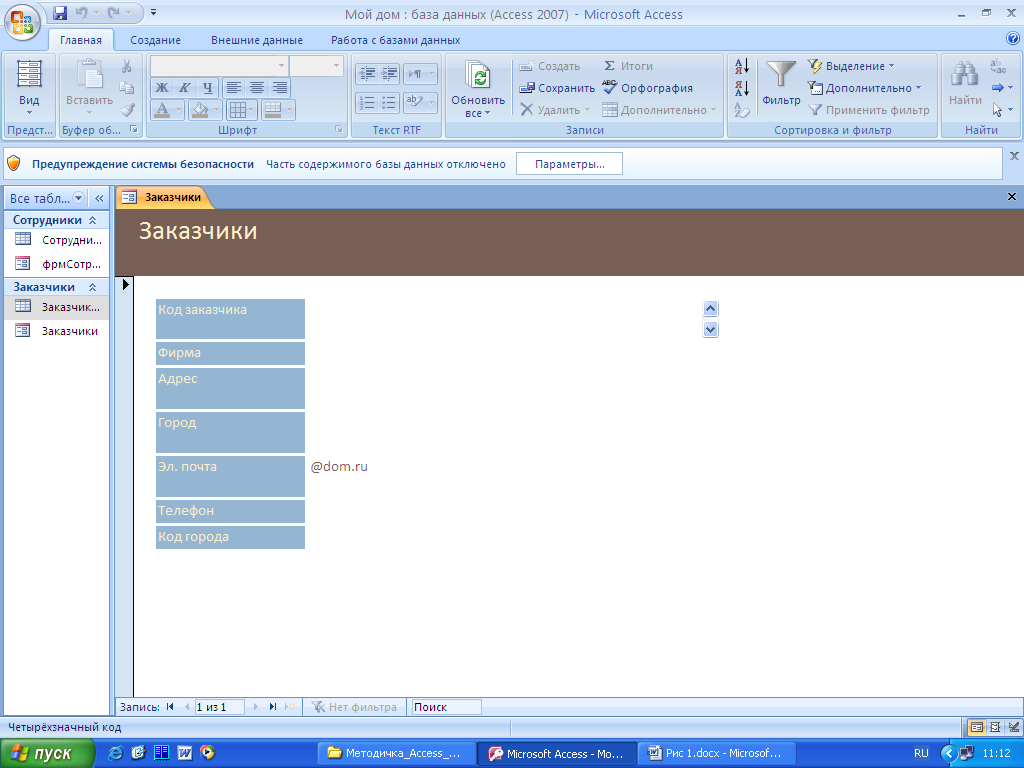Open alternate row color dropdown
The image size is (1024, 768).
tap(290, 110)
